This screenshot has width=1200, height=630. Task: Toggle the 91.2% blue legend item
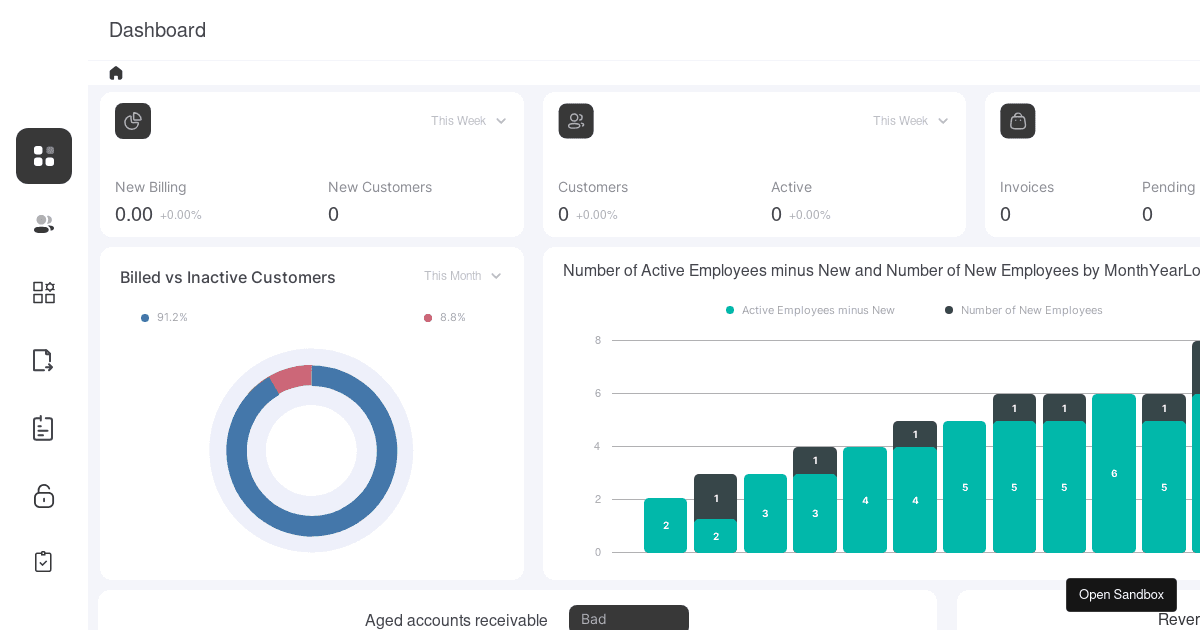[165, 317]
